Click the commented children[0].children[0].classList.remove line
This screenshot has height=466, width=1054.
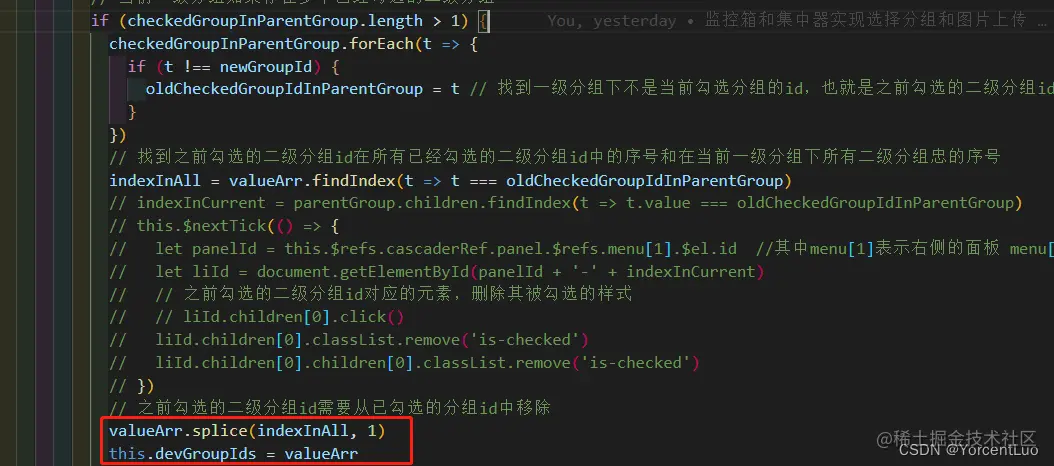point(405,362)
